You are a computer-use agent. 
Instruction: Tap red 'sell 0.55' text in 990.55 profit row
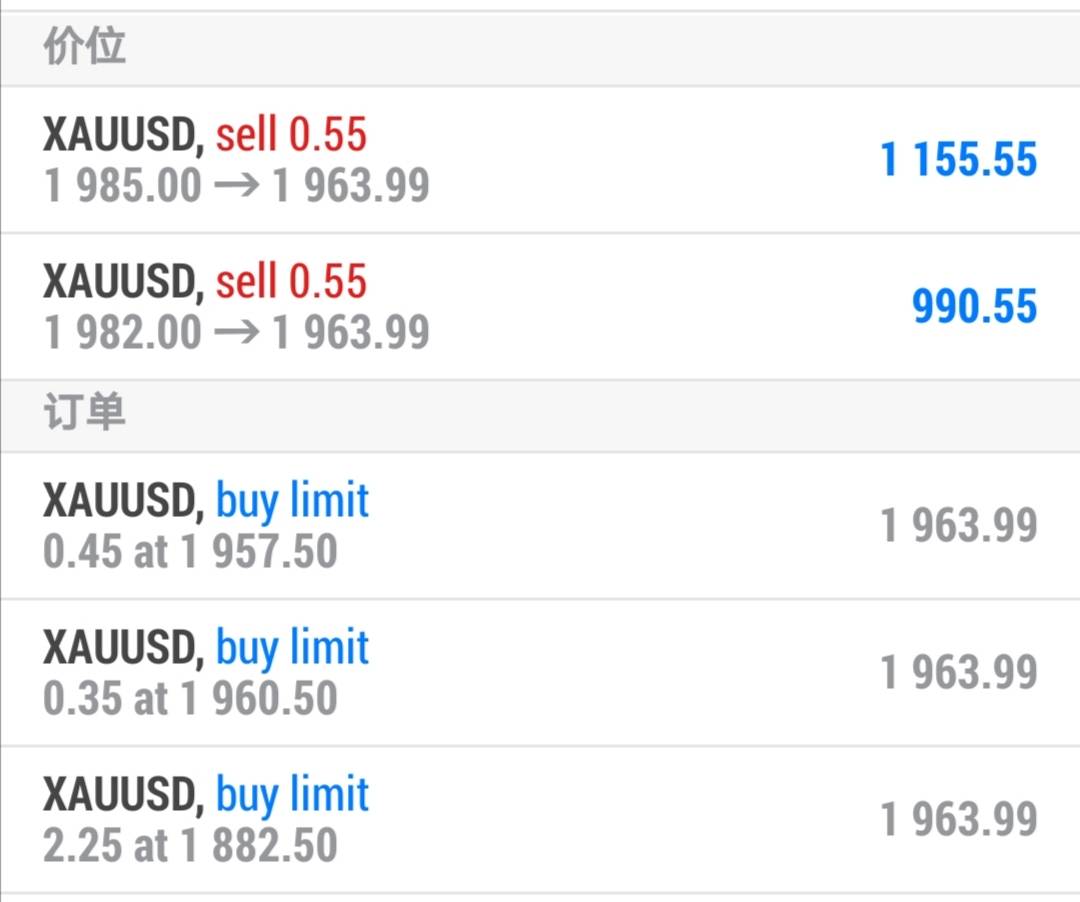pyautogui.click(x=291, y=282)
